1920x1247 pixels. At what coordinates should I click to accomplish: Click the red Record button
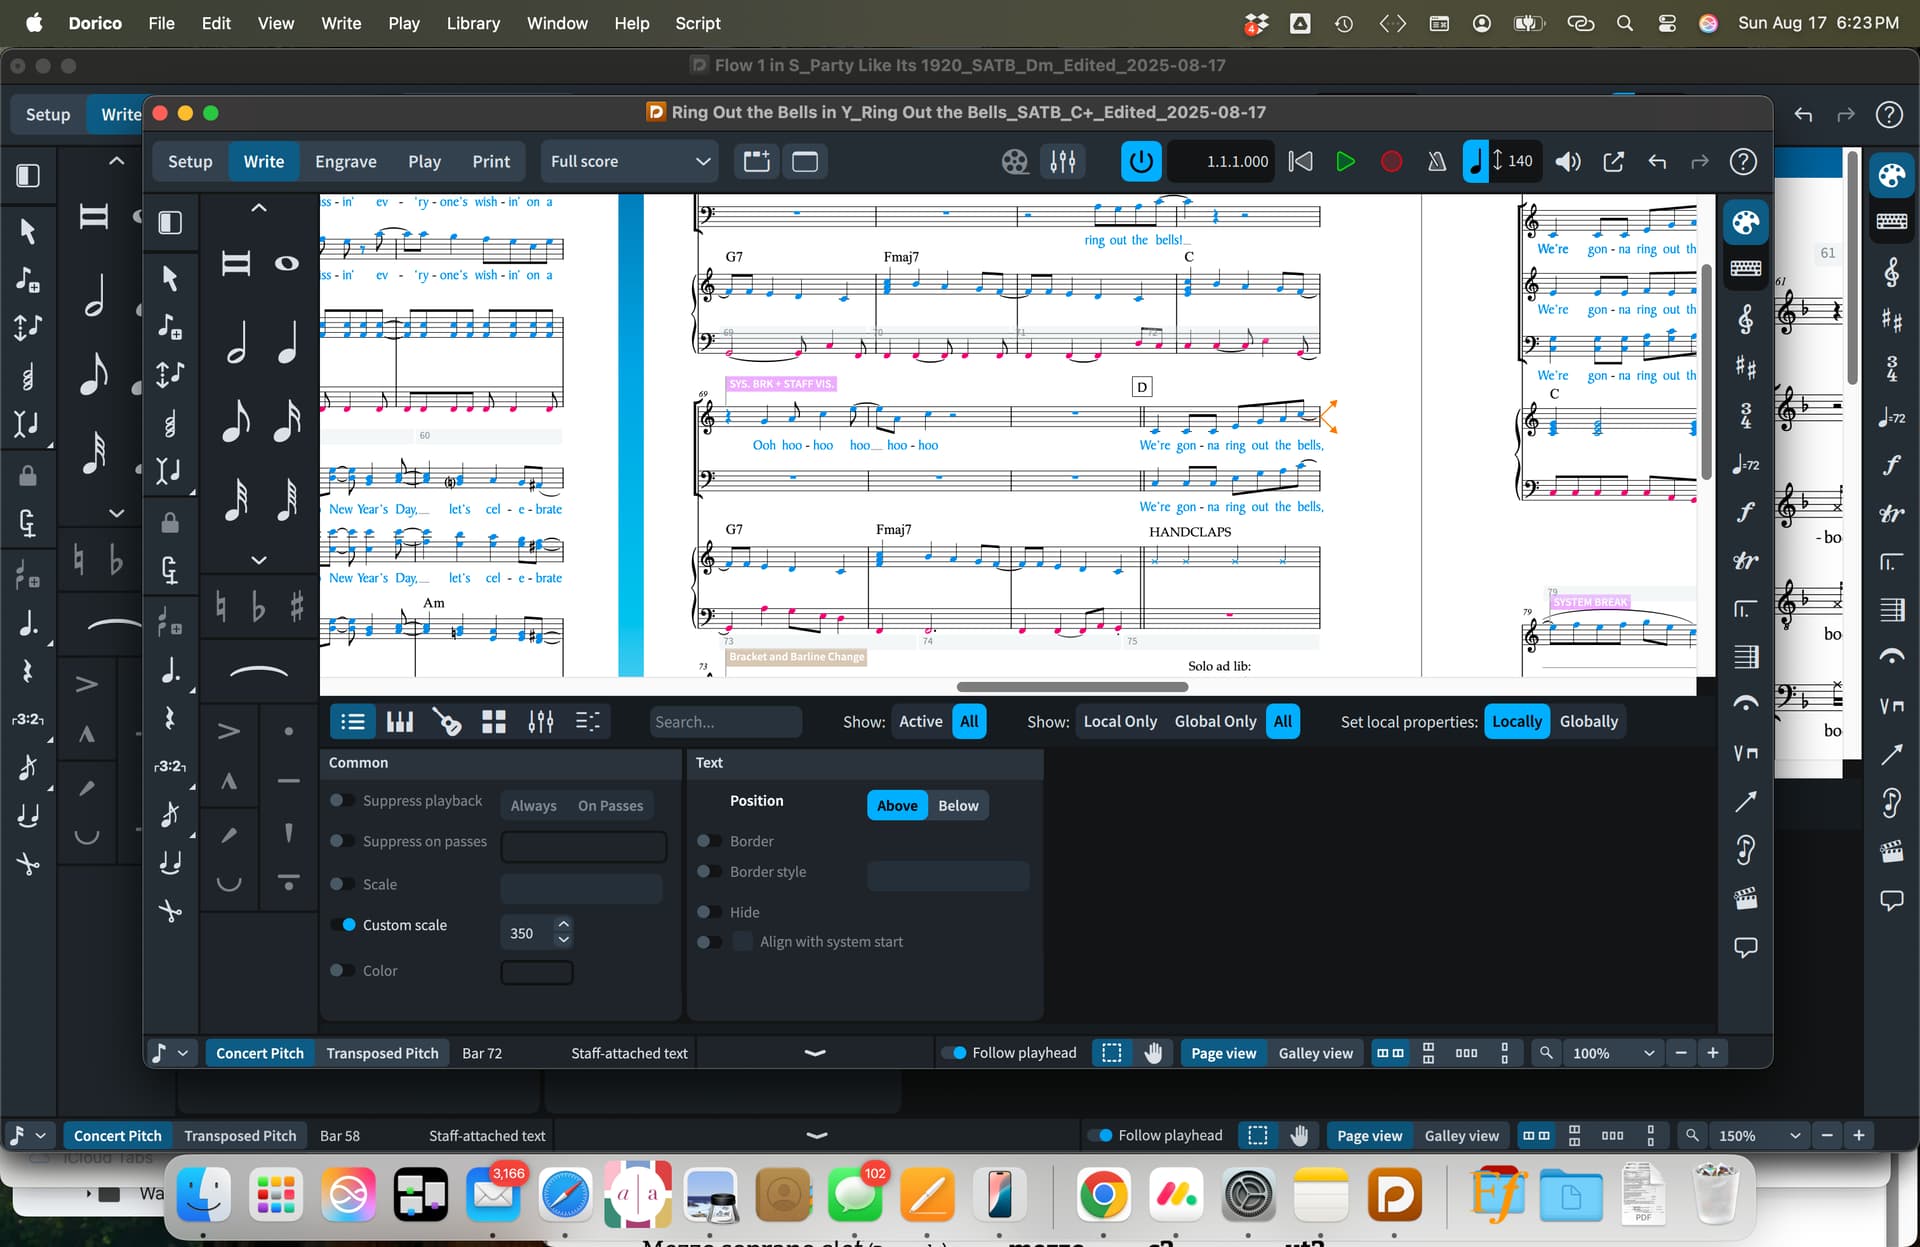coord(1390,161)
